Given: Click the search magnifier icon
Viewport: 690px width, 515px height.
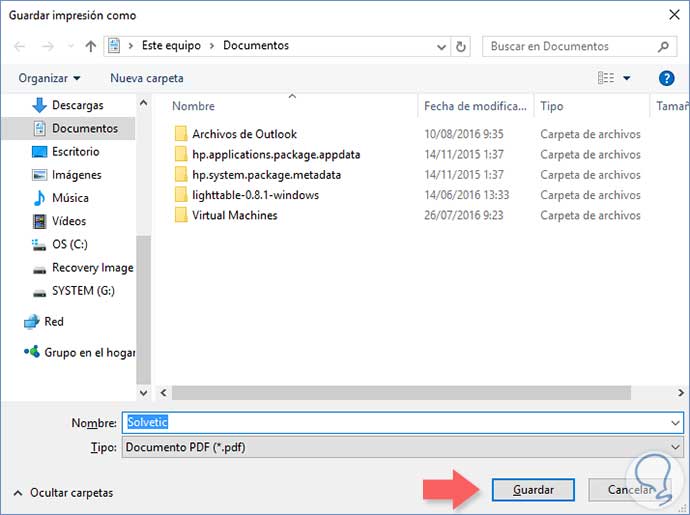Looking at the screenshot, I should (663, 46).
